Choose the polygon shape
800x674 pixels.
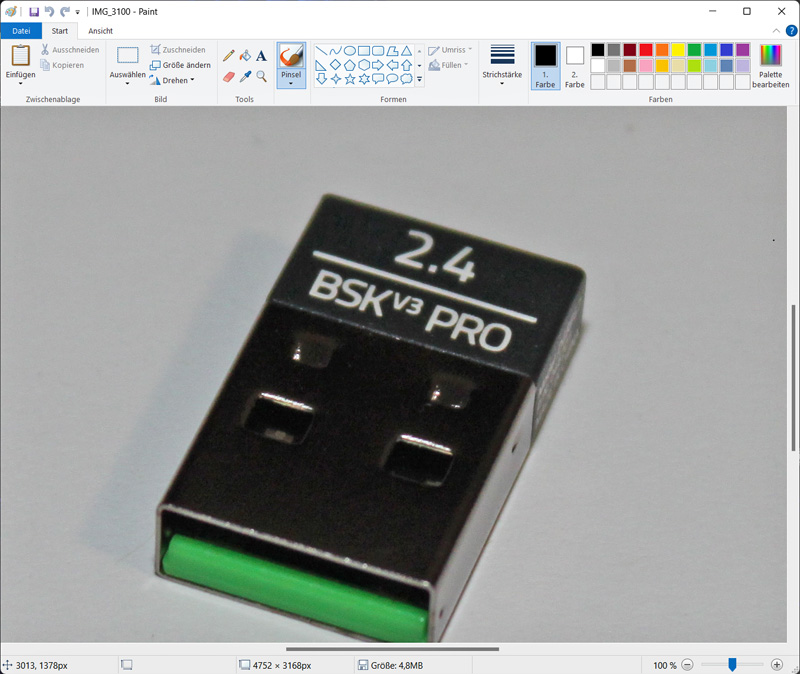click(392, 51)
